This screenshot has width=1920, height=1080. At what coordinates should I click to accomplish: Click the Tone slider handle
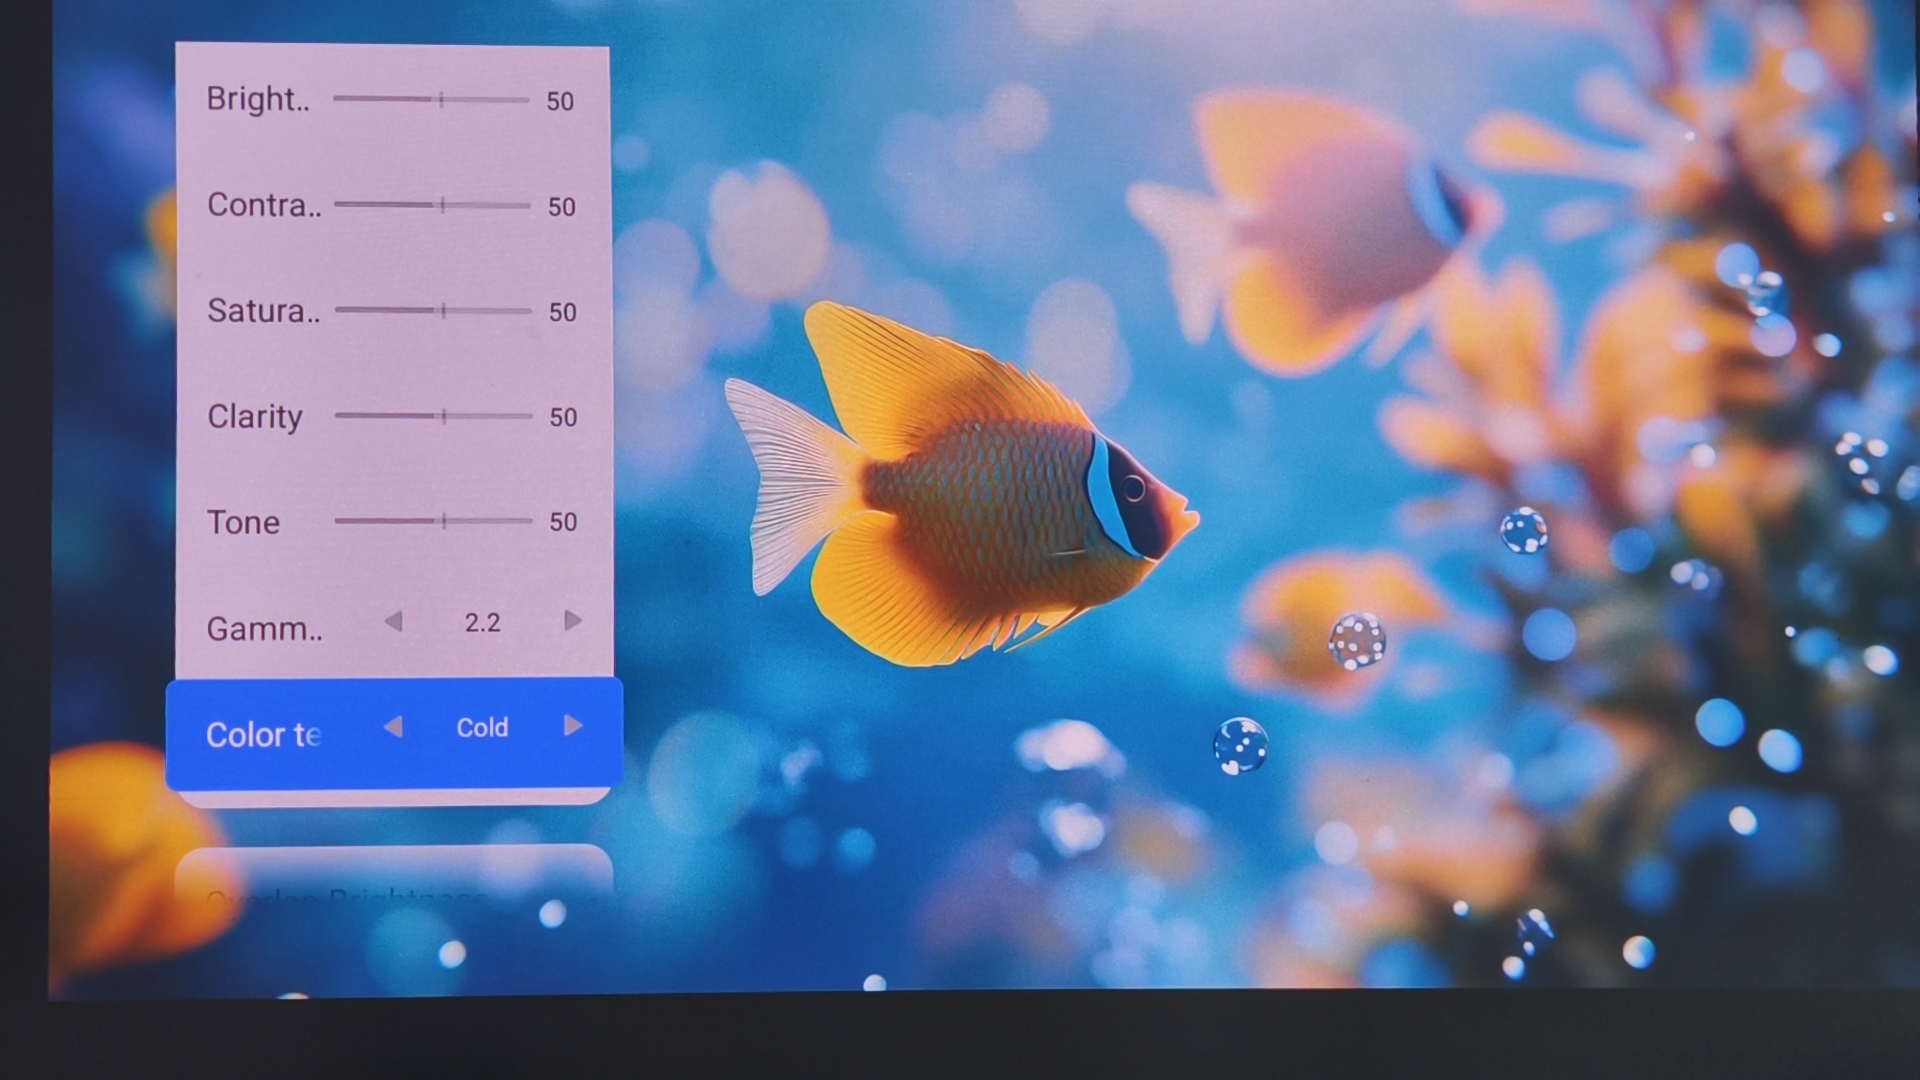(x=444, y=520)
